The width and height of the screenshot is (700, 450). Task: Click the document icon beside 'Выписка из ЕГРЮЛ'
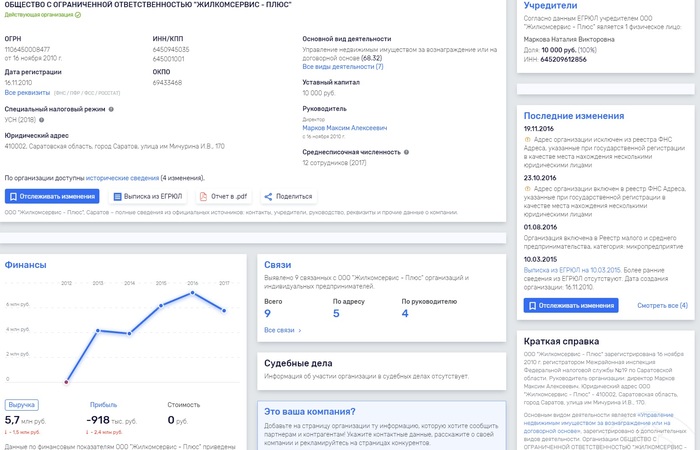point(119,197)
